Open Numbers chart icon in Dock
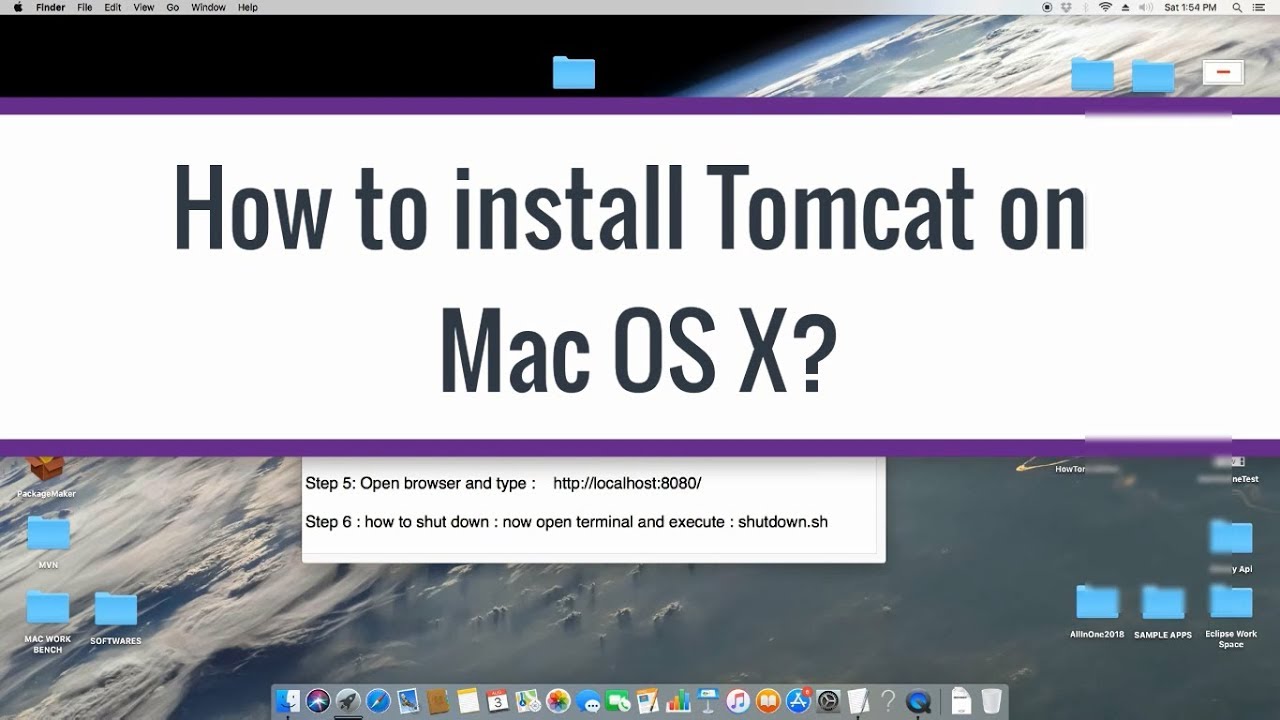The width and height of the screenshot is (1280, 720). pyautogui.click(x=679, y=701)
